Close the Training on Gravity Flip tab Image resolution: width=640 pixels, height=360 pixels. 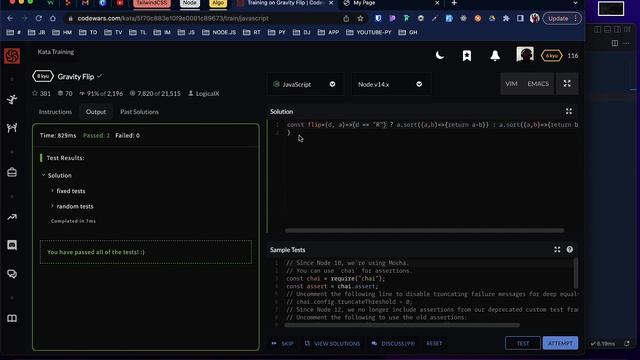click(x=331, y=3)
